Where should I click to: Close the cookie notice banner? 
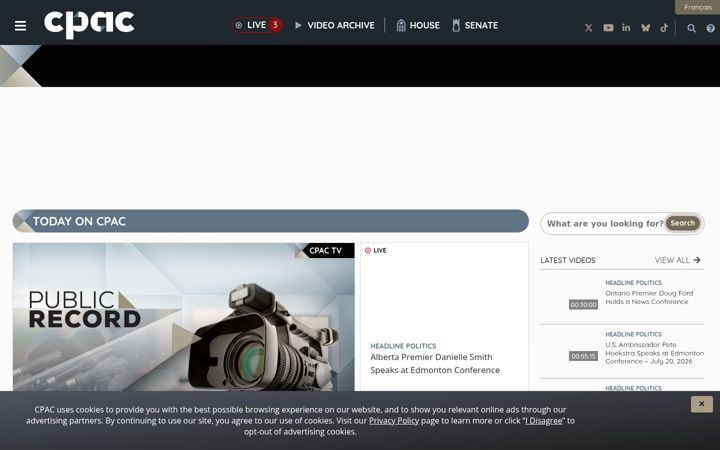point(702,404)
